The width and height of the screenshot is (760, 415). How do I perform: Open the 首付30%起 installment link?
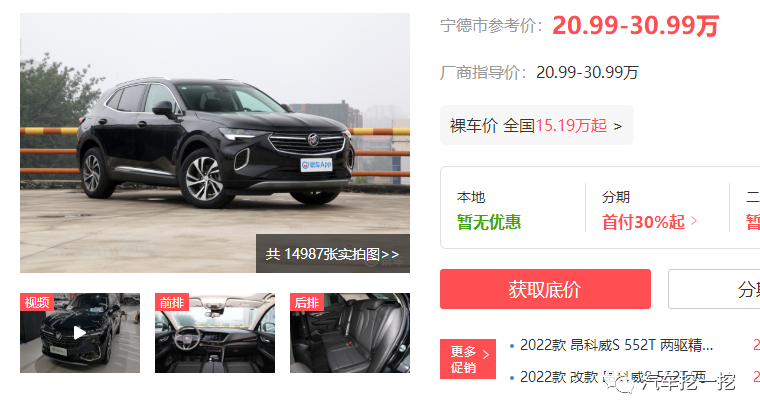point(643,222)
